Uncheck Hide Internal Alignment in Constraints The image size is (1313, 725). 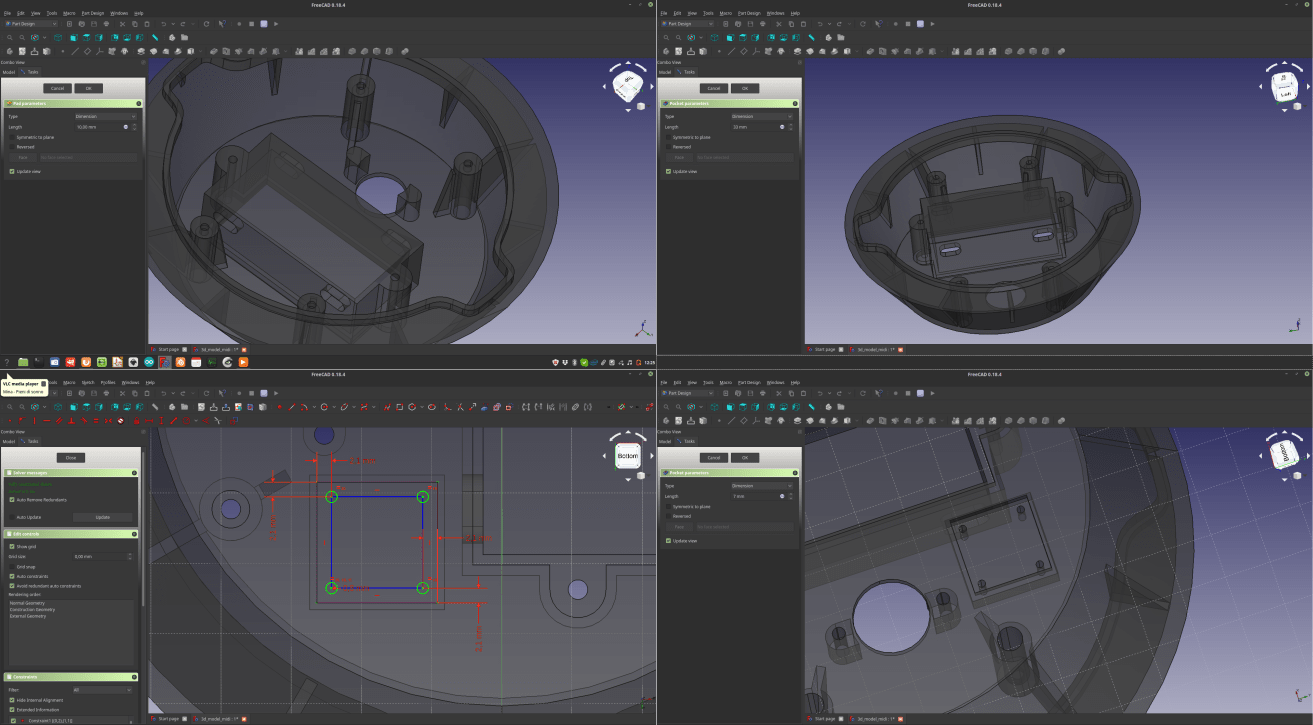click(x=12, y=700)
